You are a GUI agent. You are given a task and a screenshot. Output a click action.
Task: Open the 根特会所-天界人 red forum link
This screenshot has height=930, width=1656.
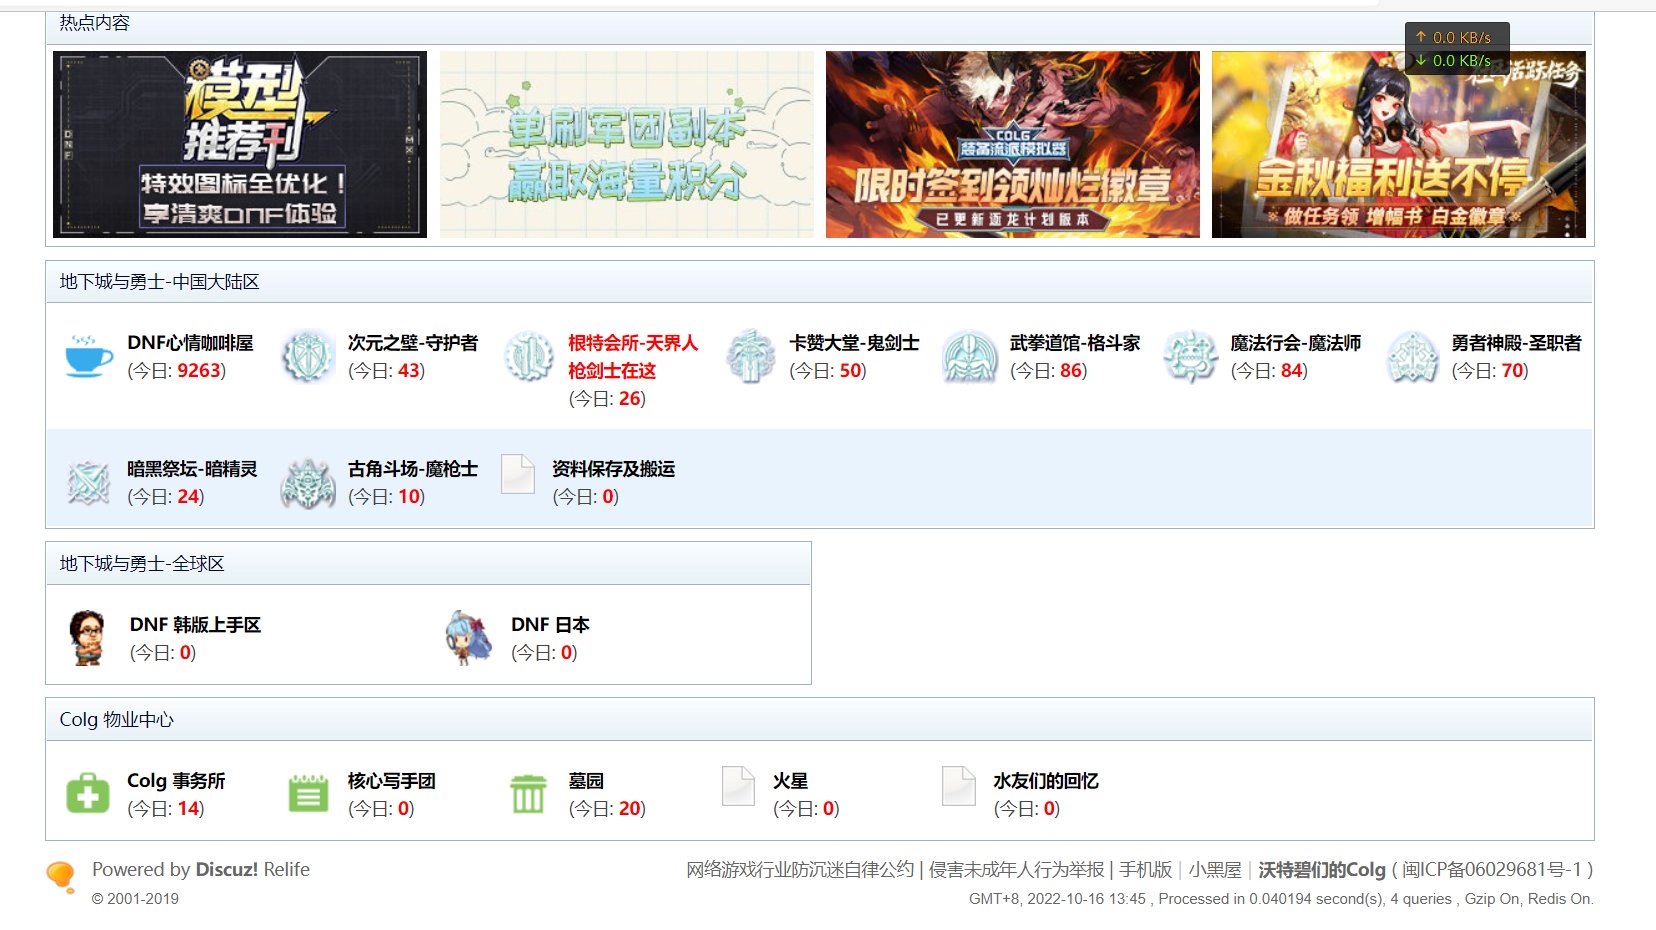click(633, 357)
